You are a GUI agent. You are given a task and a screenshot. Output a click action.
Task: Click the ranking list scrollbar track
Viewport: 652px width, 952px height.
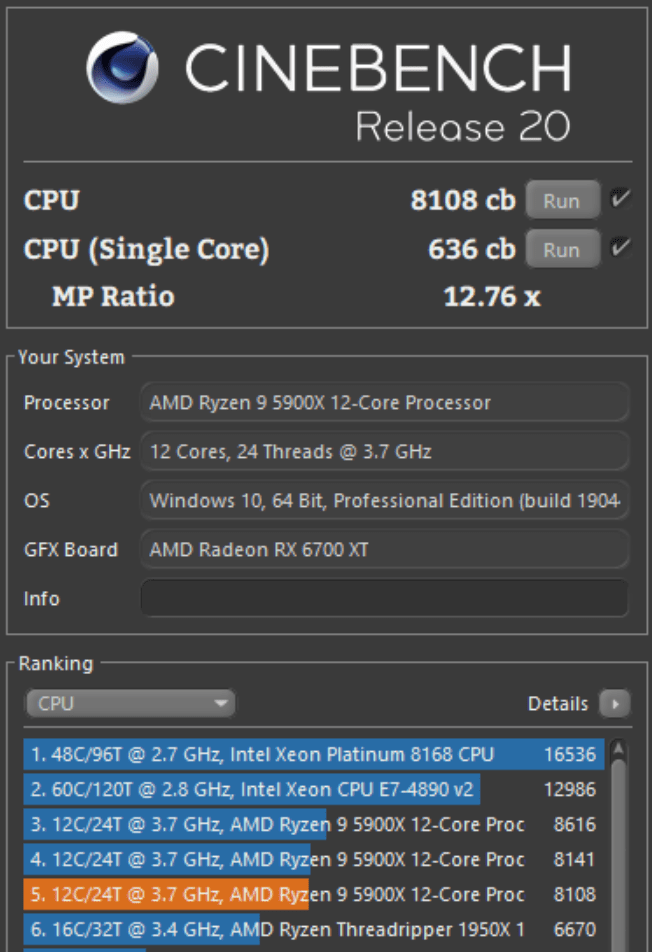coord(618,880)
